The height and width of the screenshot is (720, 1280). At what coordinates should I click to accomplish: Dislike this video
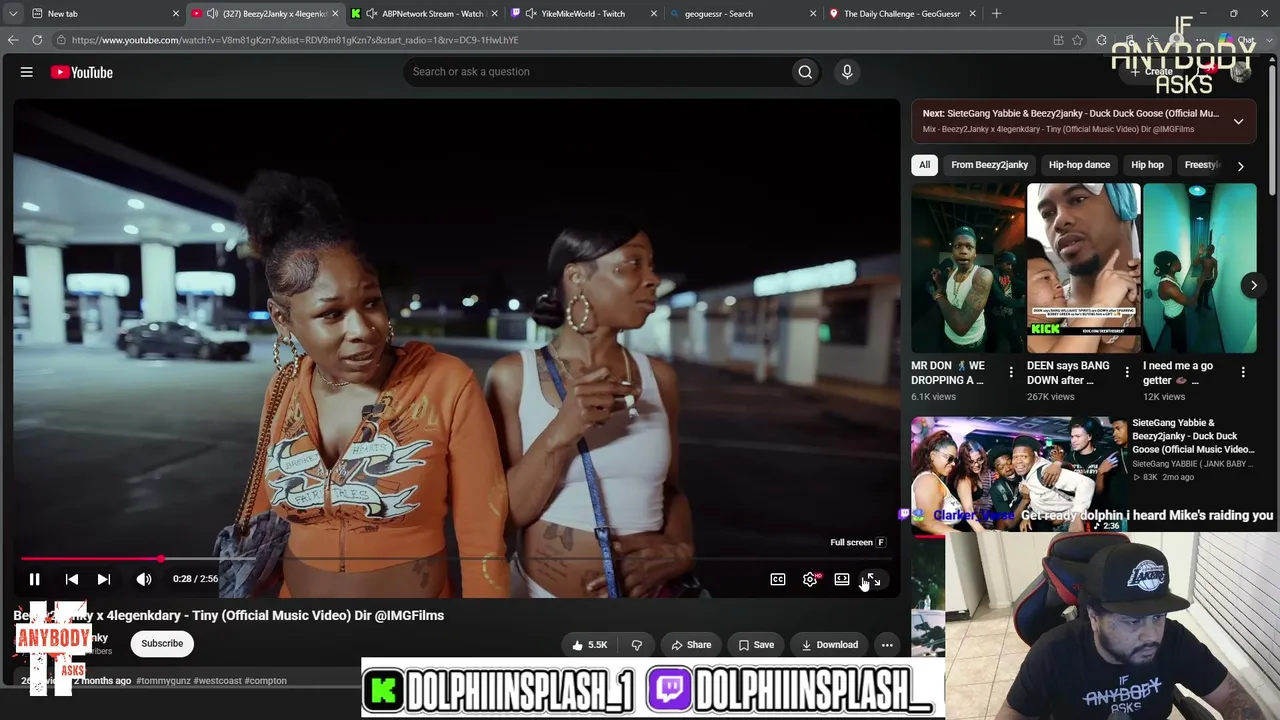636,645
